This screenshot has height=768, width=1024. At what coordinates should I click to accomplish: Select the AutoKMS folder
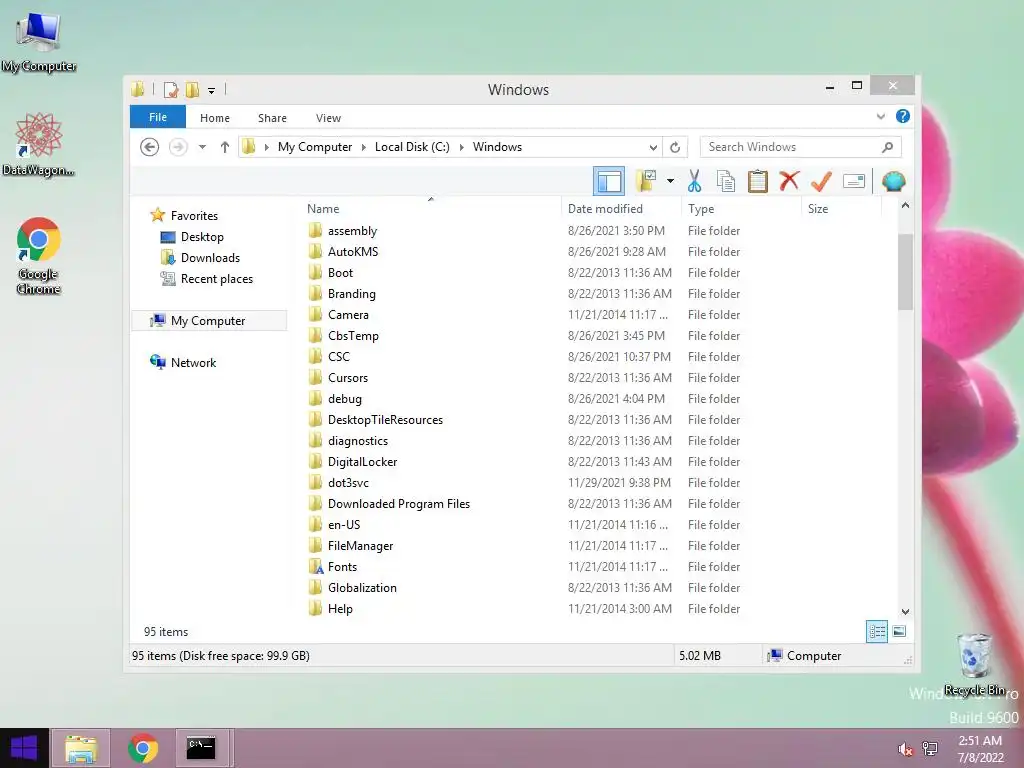353,251
